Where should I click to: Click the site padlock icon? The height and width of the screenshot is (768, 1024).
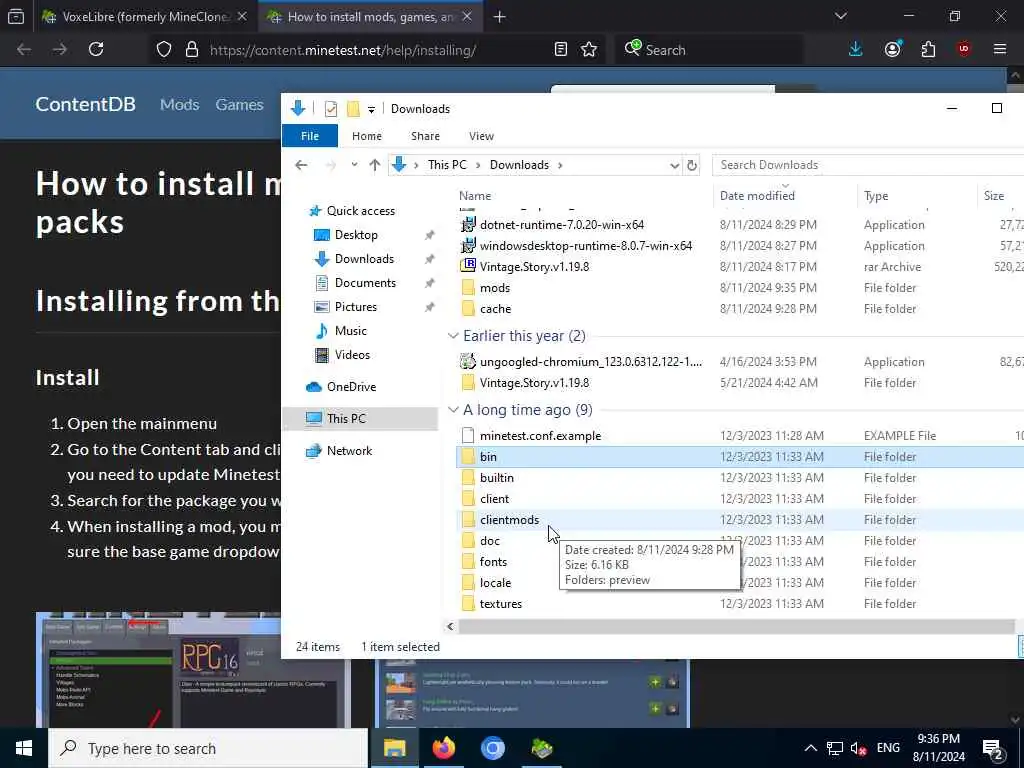coord(192,50)
